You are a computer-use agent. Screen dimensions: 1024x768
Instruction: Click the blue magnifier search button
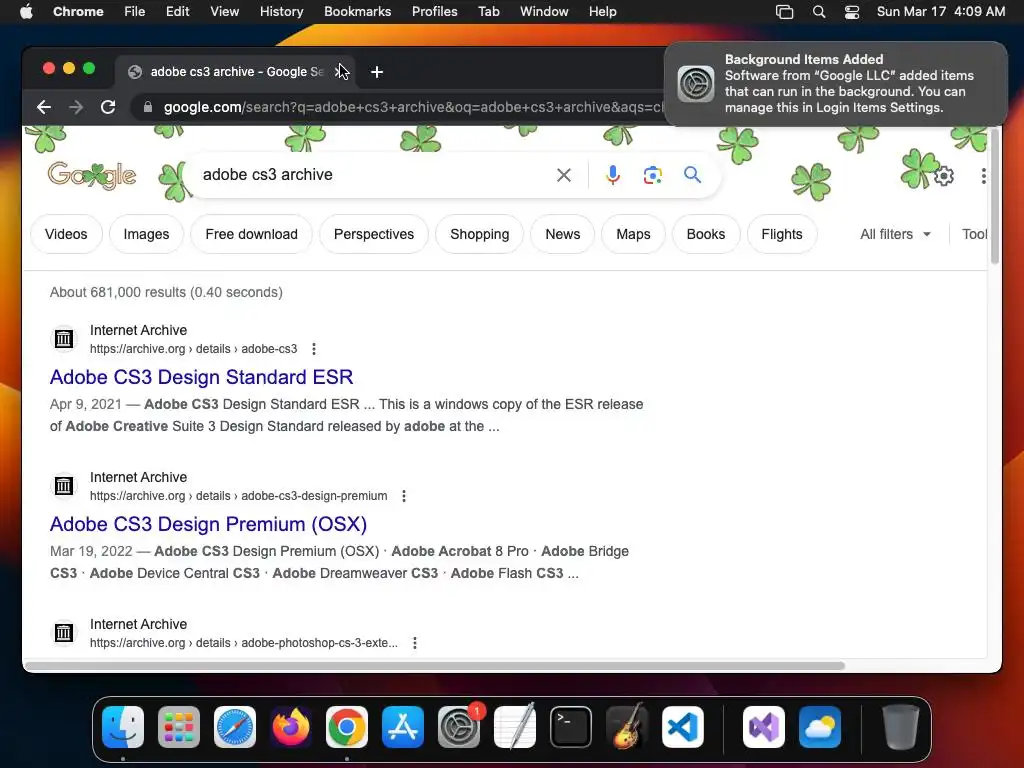point(692,174)
